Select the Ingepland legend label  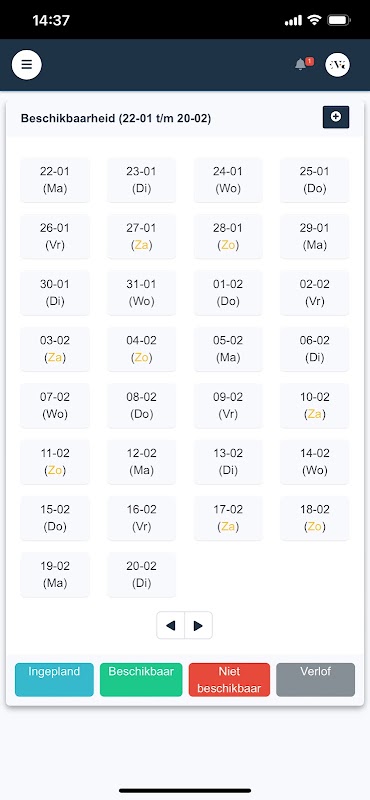54,680
